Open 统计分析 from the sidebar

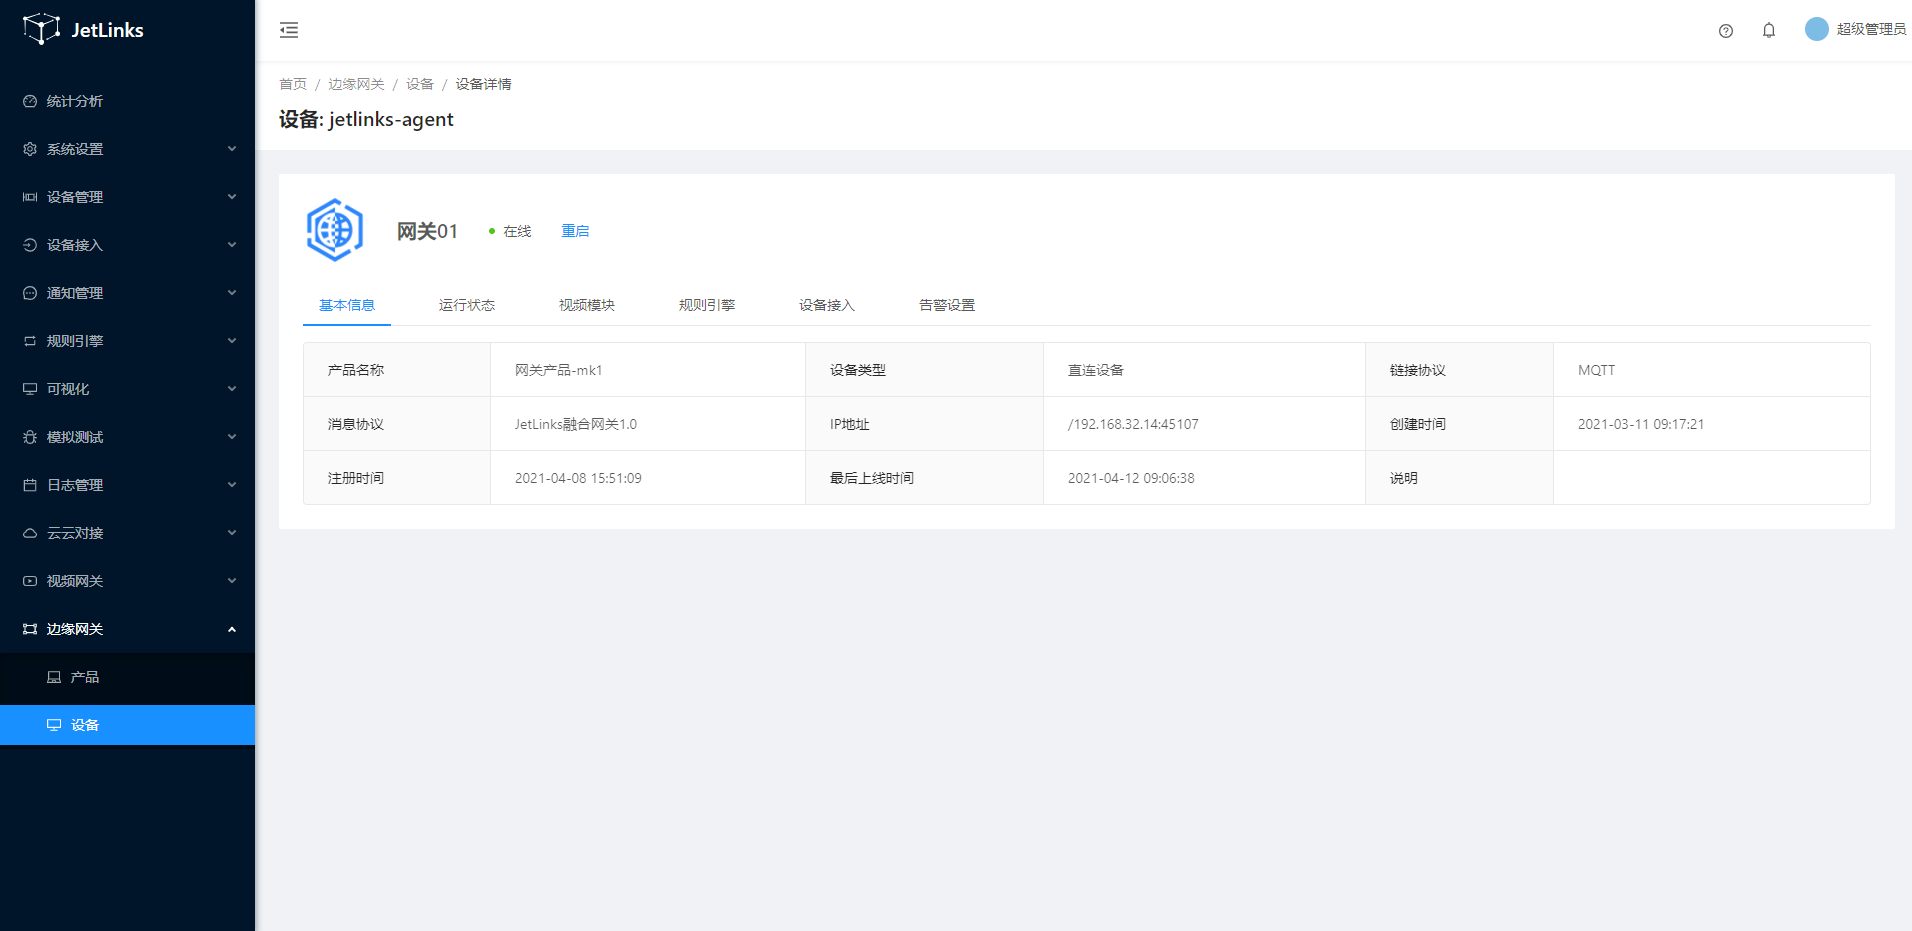(75, 101)
